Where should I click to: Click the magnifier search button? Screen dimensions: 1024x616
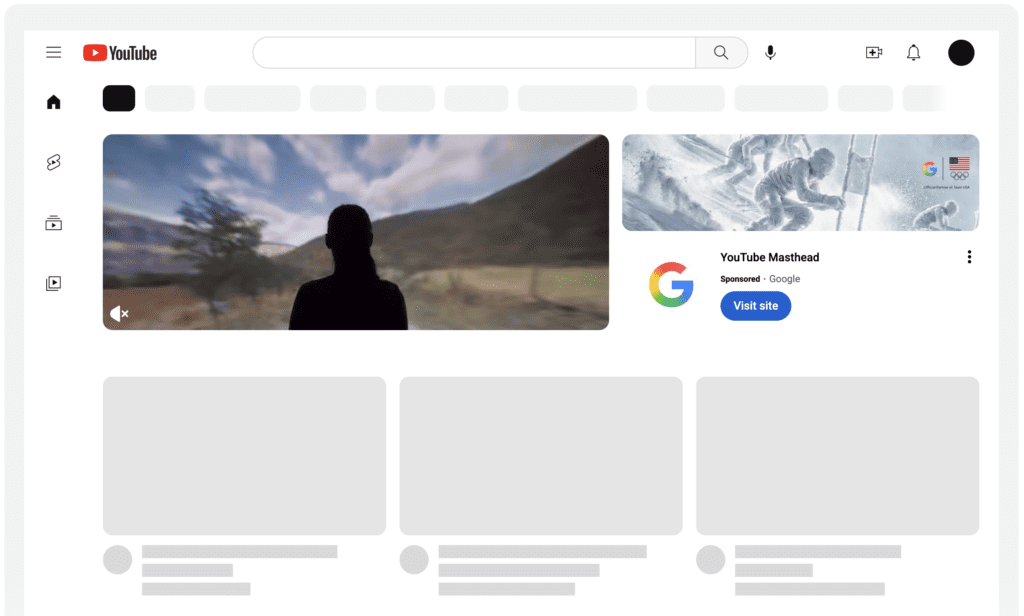pyautogui.click(x=721, y=53)
